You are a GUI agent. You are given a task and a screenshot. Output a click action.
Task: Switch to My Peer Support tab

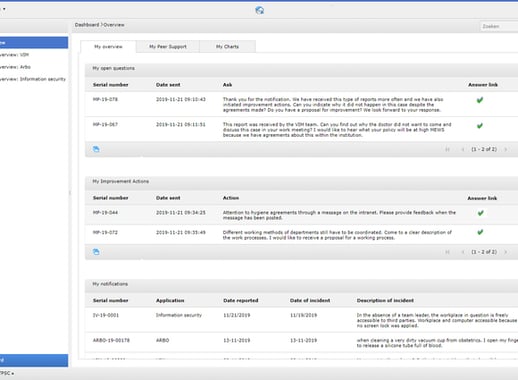pos(168,47)
